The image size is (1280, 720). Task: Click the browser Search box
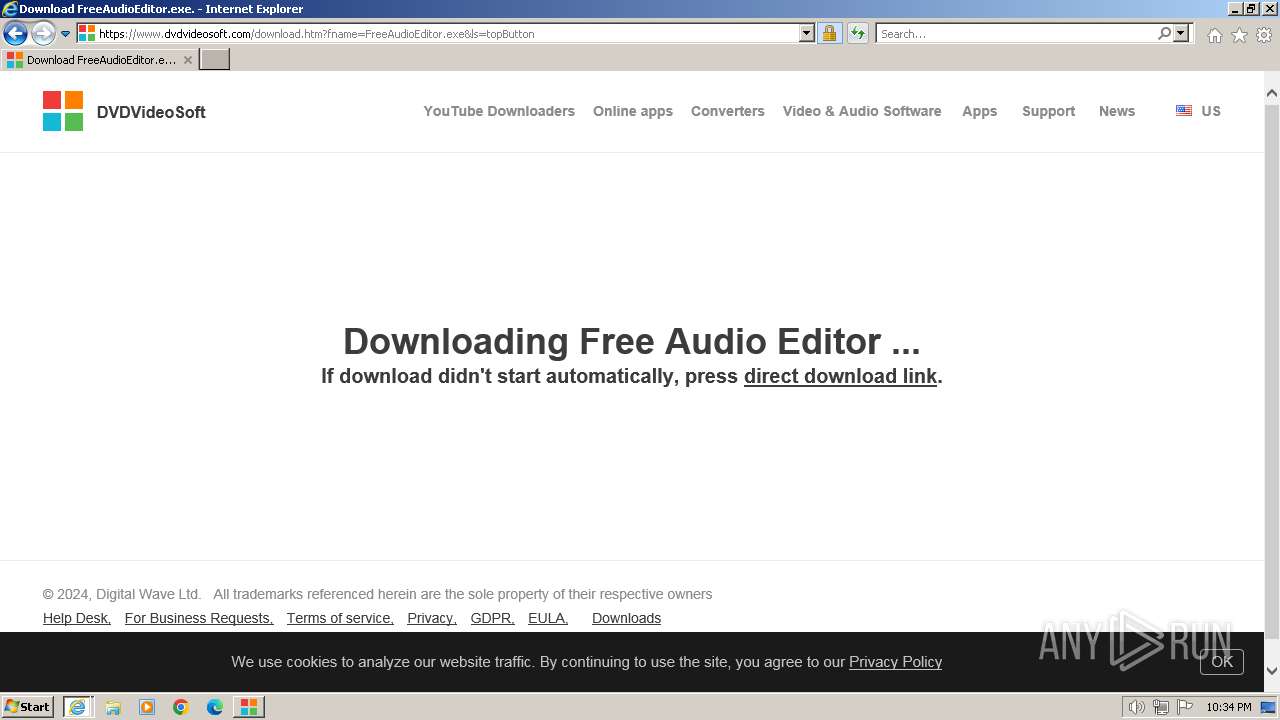point(1015,34)
